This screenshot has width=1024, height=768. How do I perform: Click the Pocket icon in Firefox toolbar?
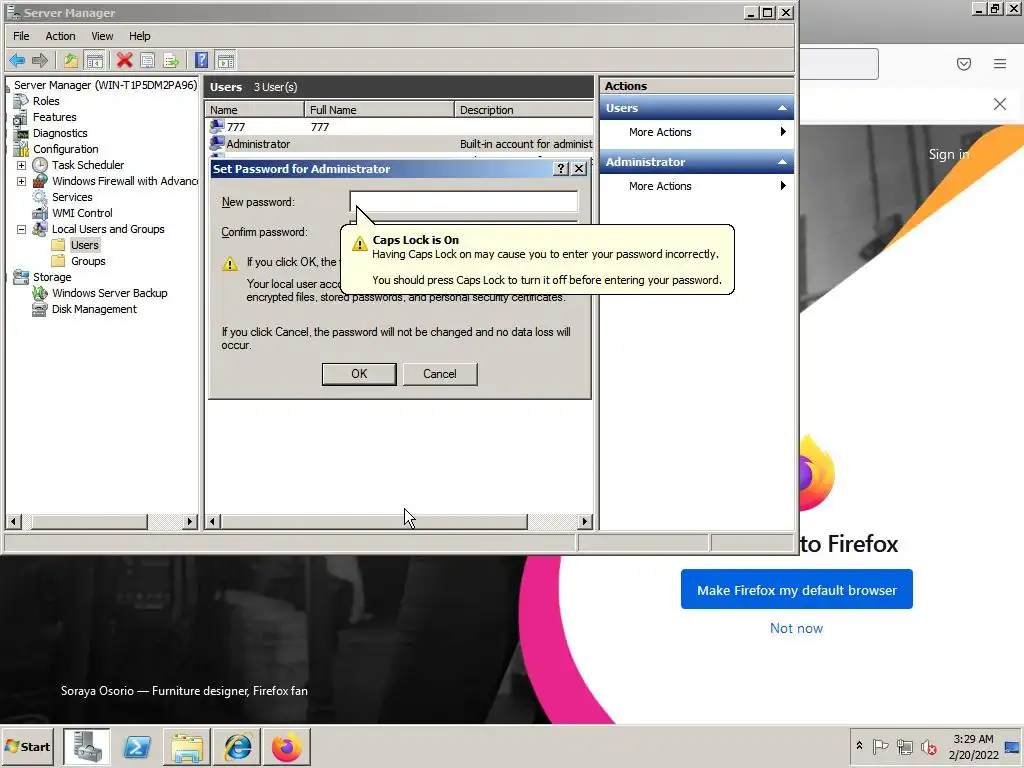[x=964, y=63]
